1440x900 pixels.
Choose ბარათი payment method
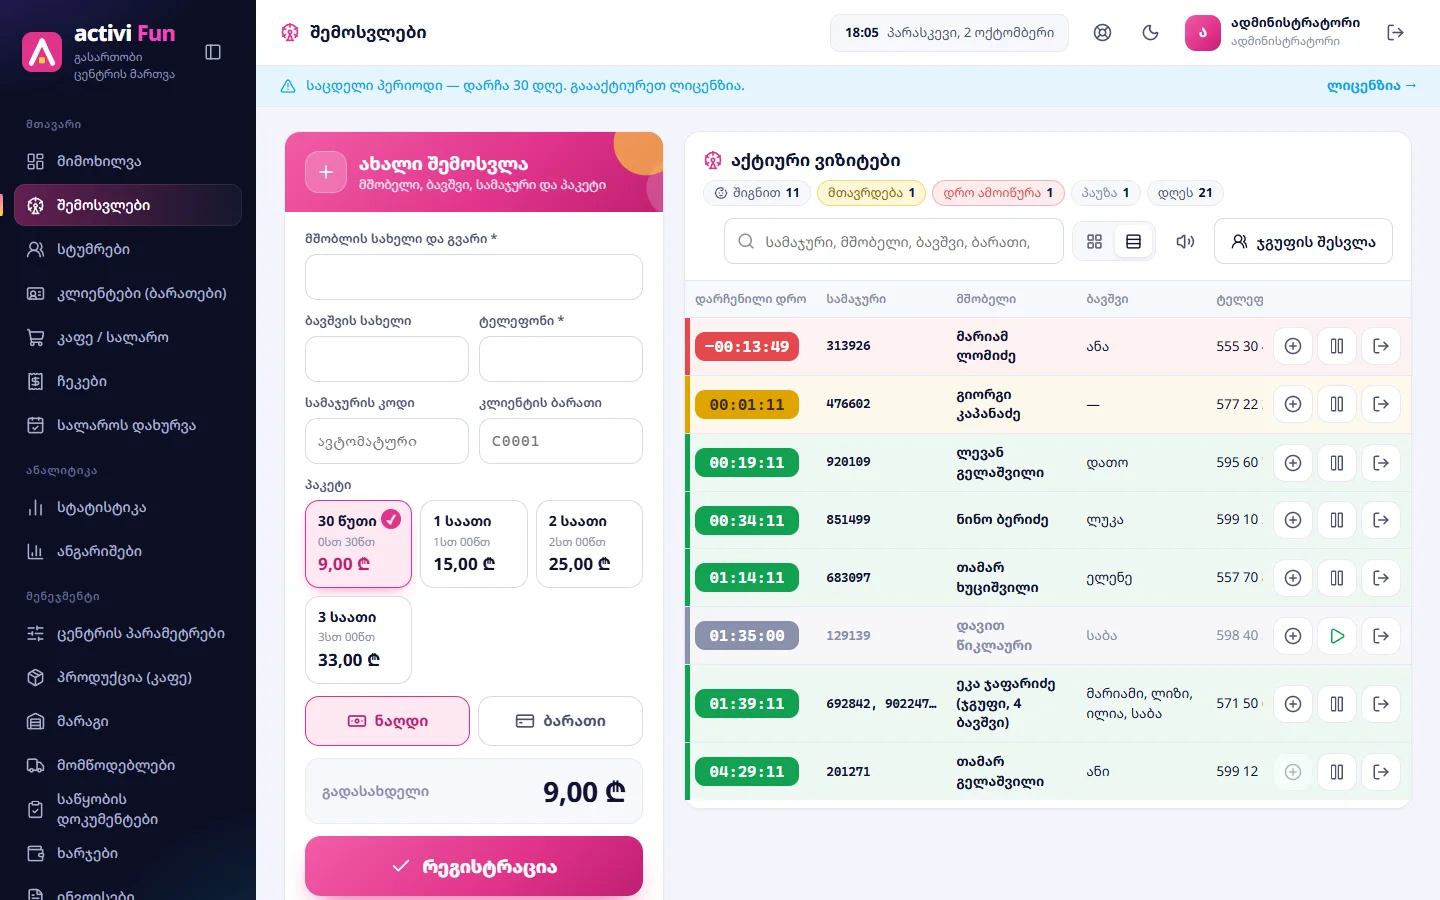(x=560, y=721)
